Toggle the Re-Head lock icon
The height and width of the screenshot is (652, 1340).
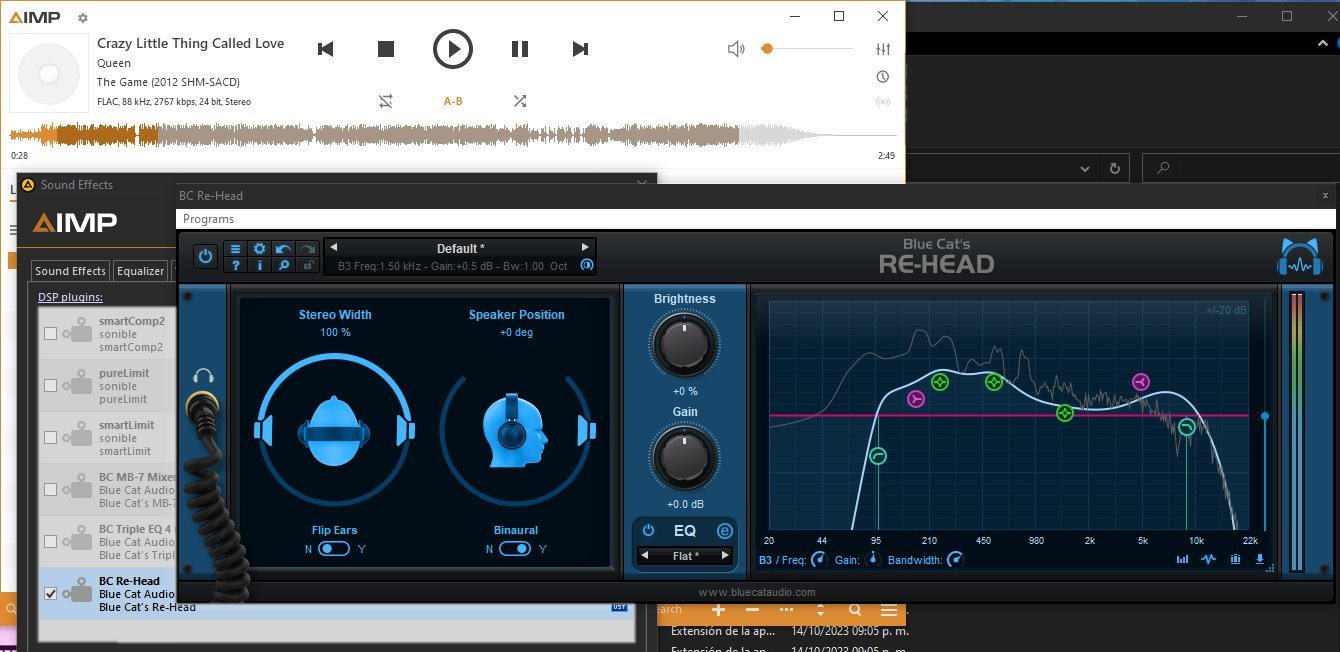[x=308, y=265]
